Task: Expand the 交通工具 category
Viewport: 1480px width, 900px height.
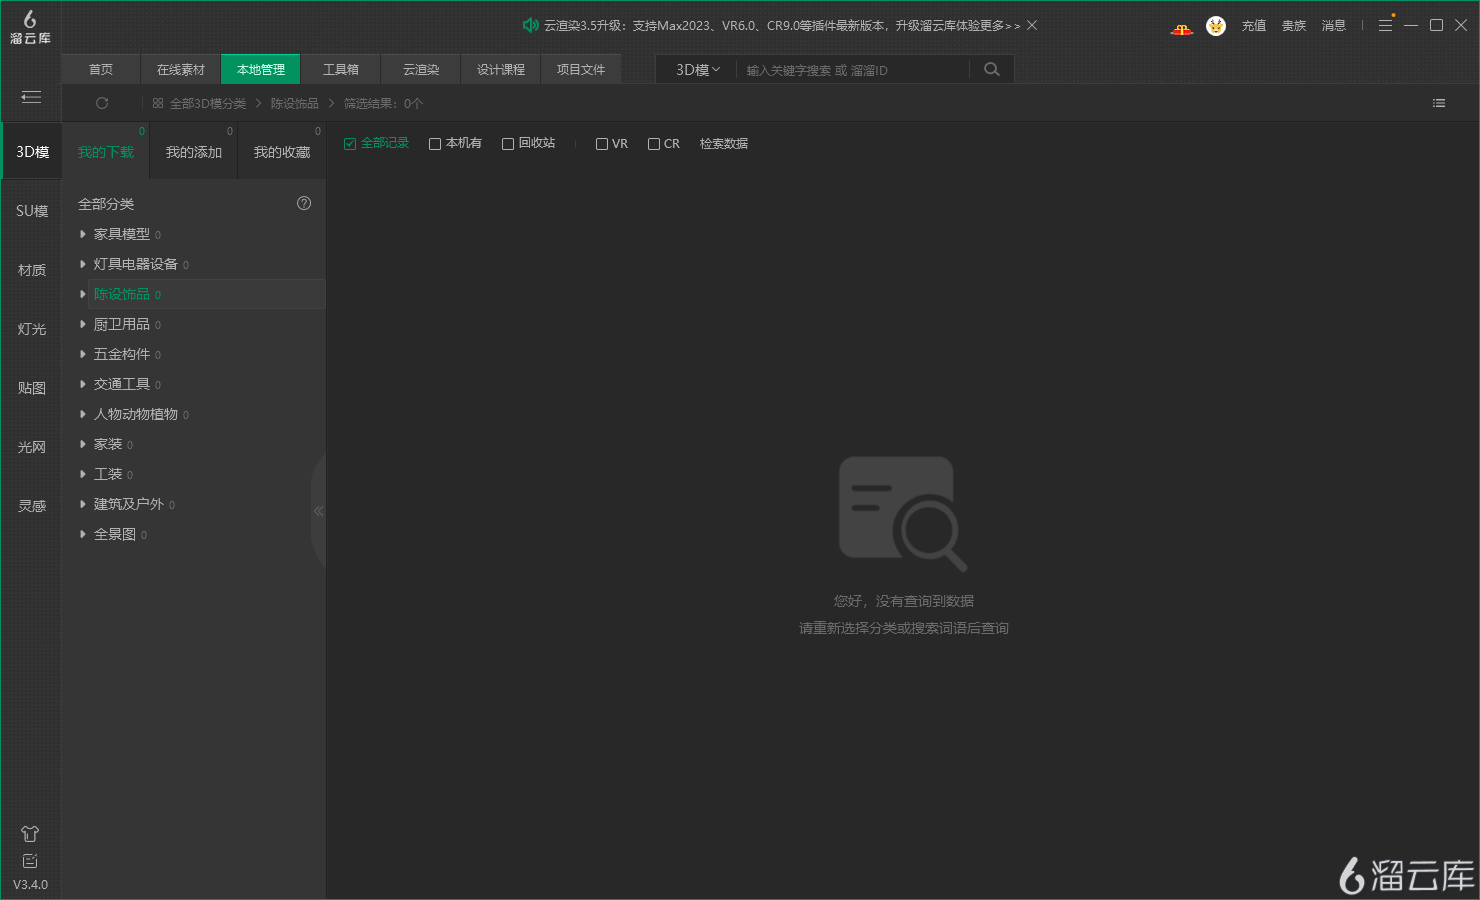Action: [x=83, y=384]
